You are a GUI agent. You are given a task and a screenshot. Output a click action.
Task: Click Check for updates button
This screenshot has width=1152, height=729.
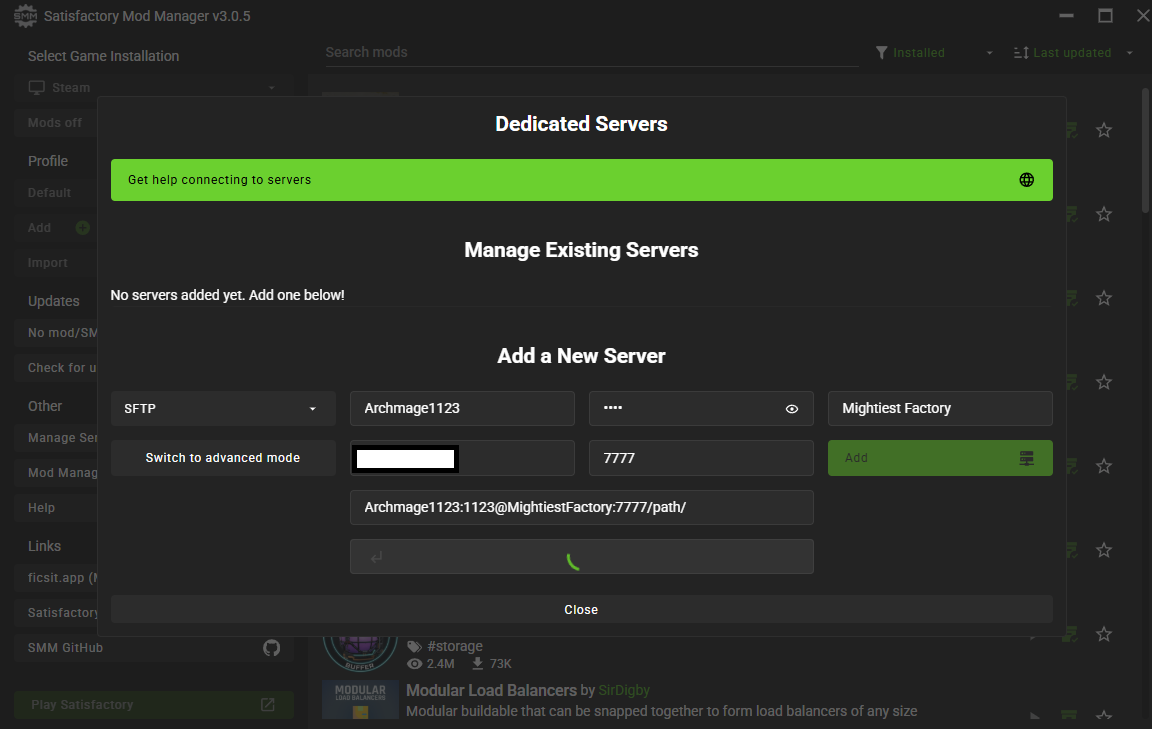[56, 367]
